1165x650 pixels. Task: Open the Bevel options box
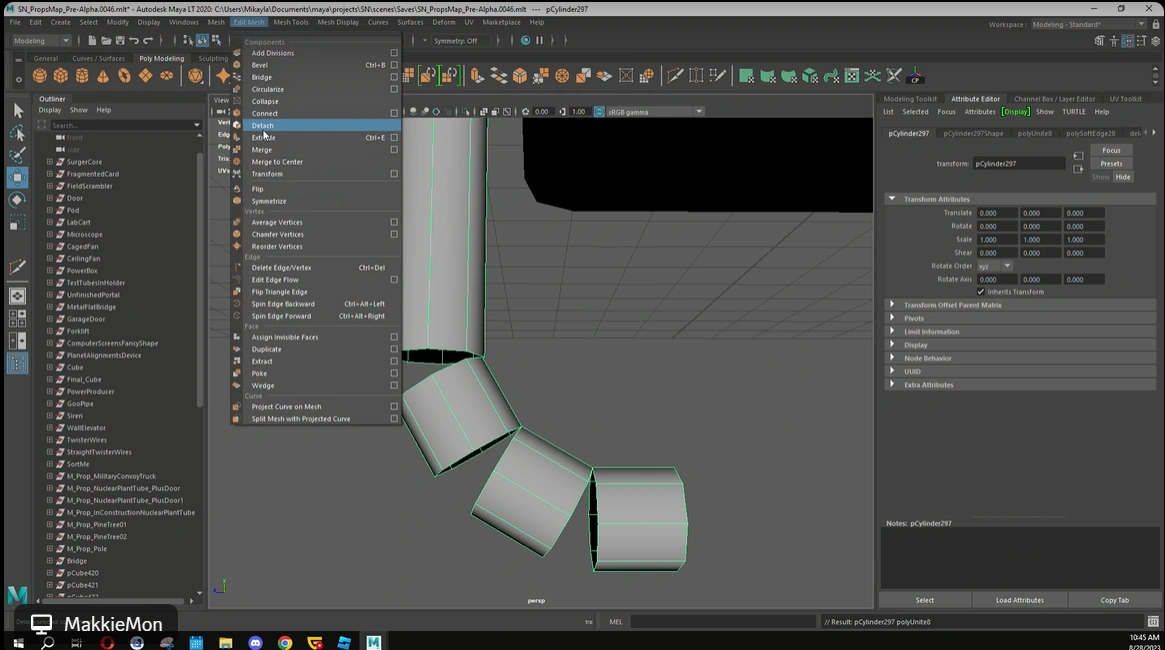pos(394,65)
